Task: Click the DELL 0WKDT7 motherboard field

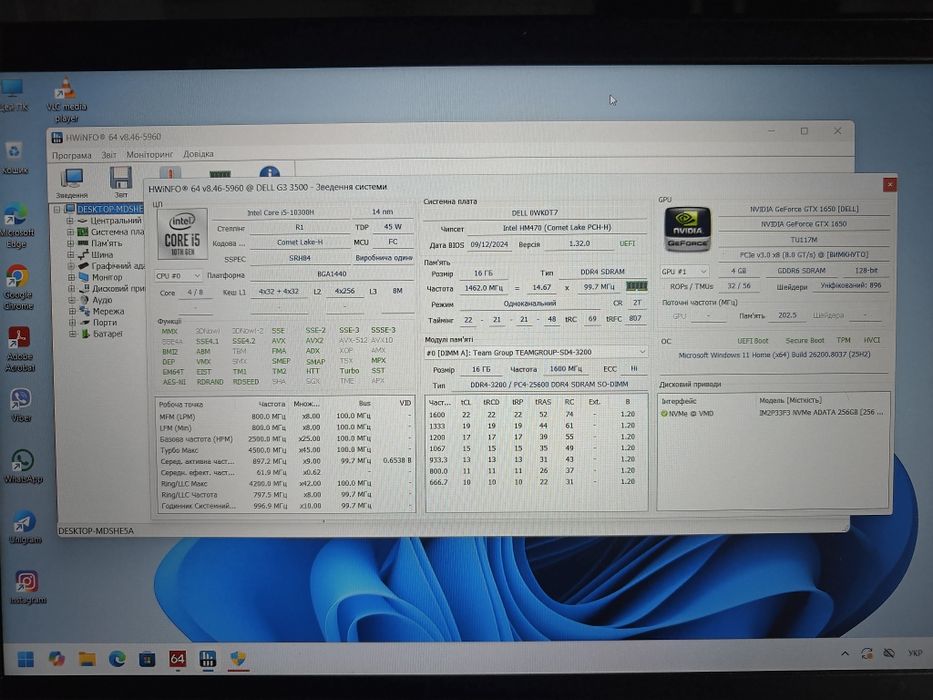Action: pos(534,212)
